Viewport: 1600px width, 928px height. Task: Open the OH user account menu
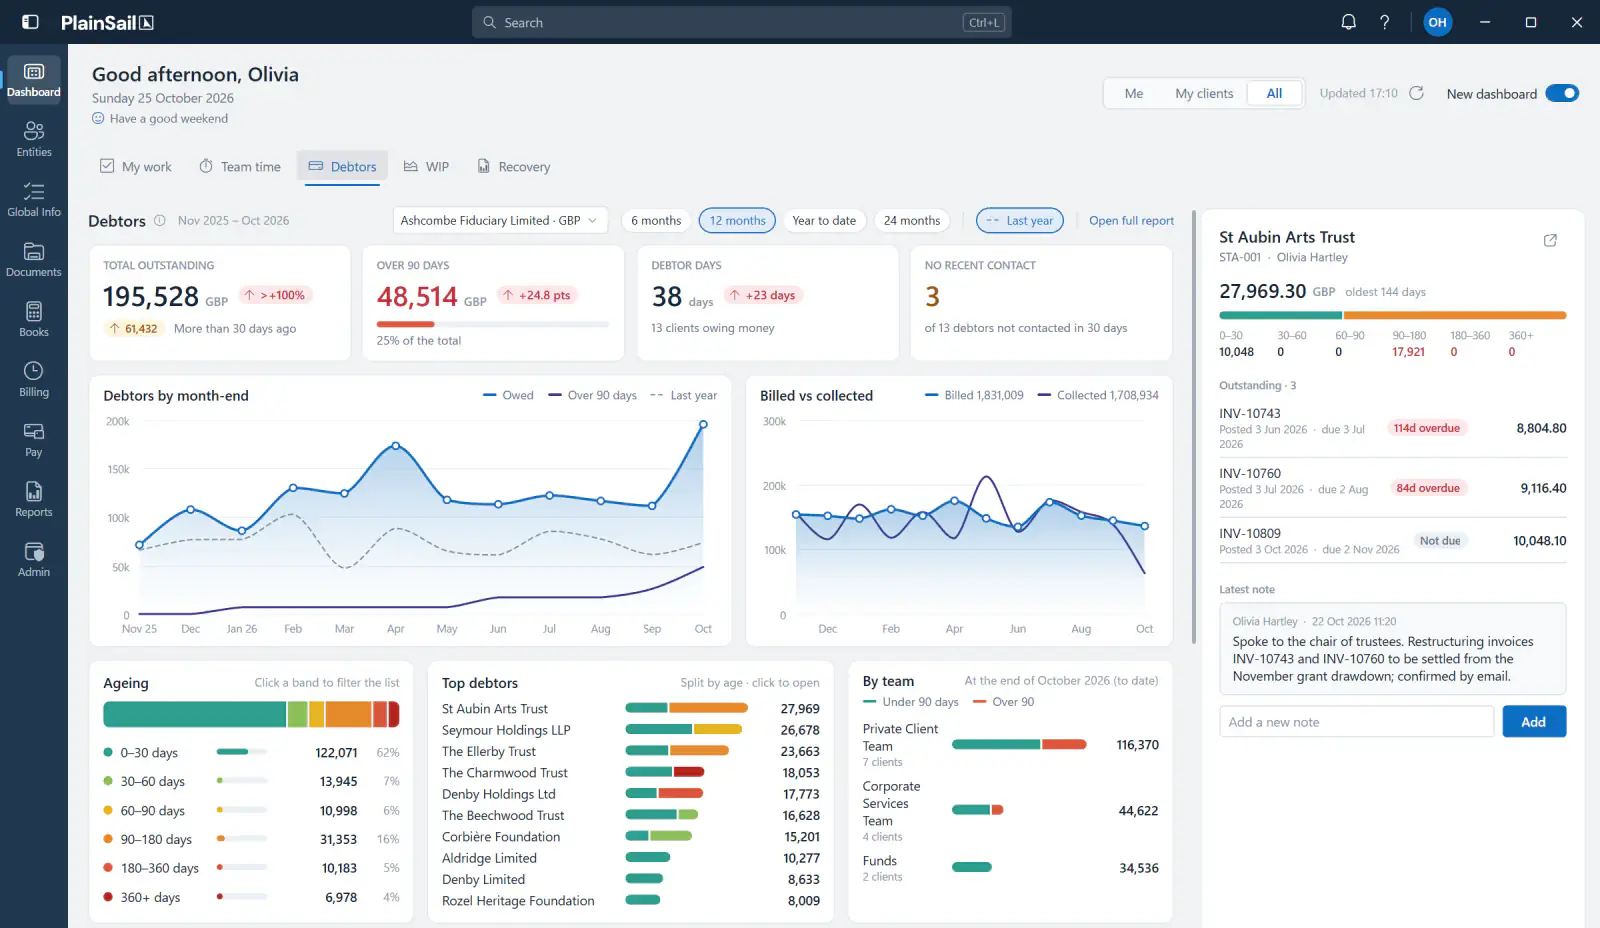[x=1437, y=22]
